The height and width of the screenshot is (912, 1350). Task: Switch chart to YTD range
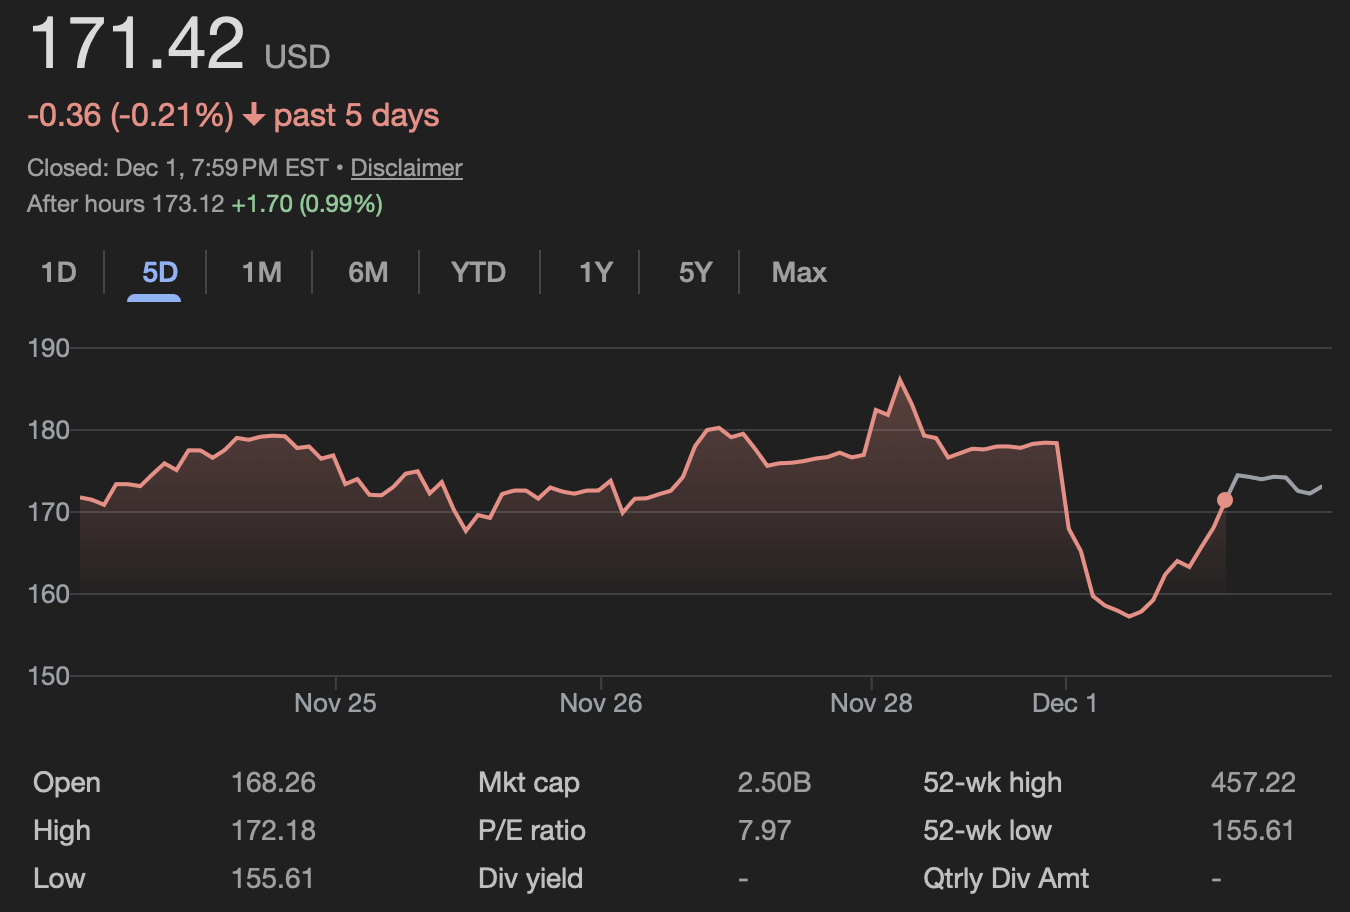point(478,272)
